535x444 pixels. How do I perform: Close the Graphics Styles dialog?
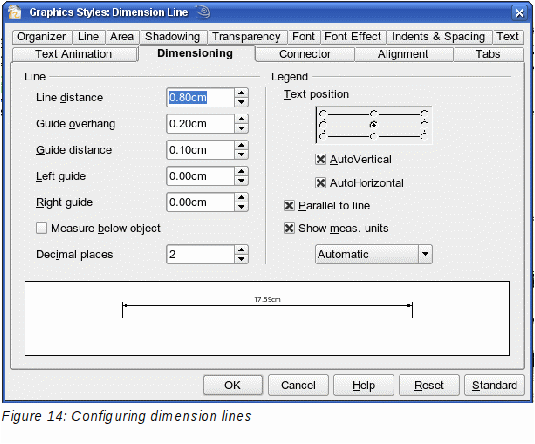(x=519, y=13)
